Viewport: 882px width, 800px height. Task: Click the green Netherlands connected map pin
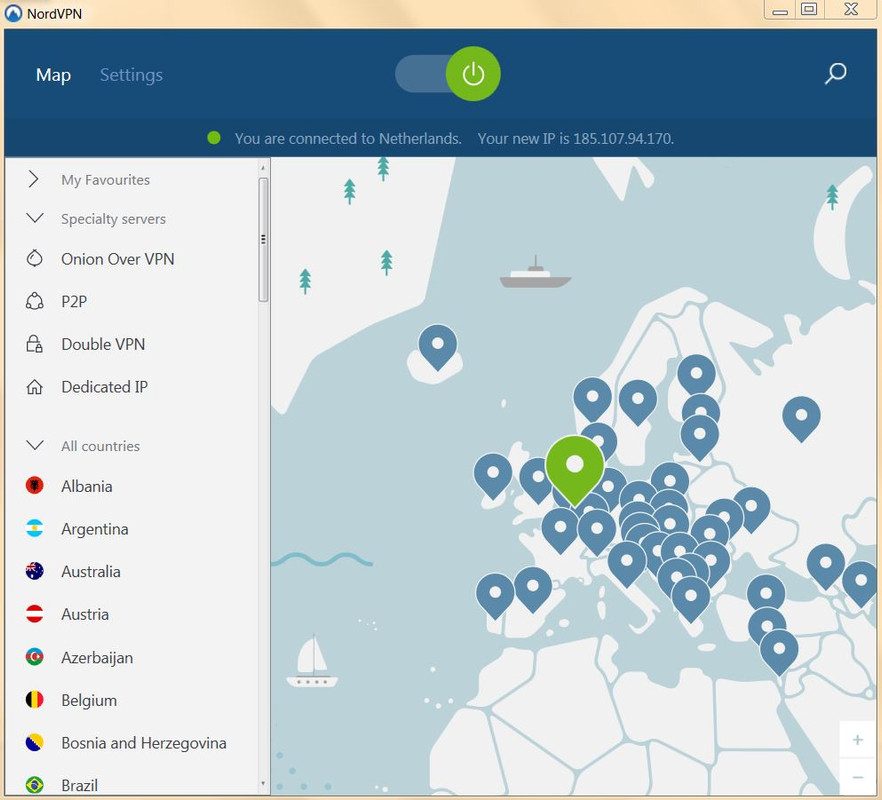[x=574, y=467]
